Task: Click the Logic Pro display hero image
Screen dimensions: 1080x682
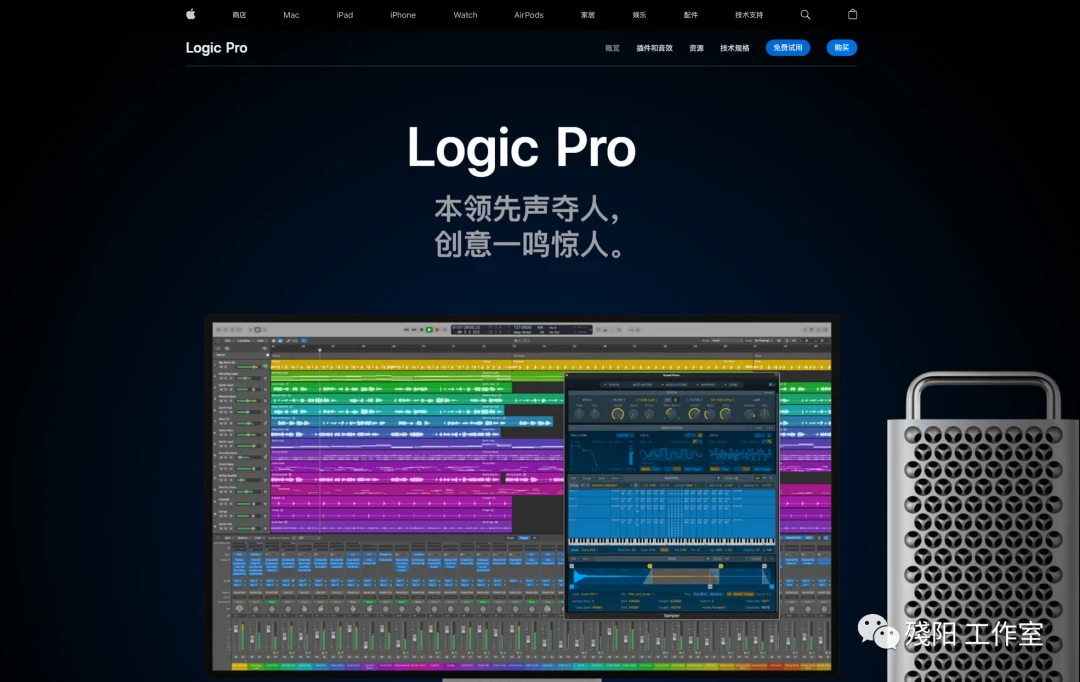Action: click(521, 497)
